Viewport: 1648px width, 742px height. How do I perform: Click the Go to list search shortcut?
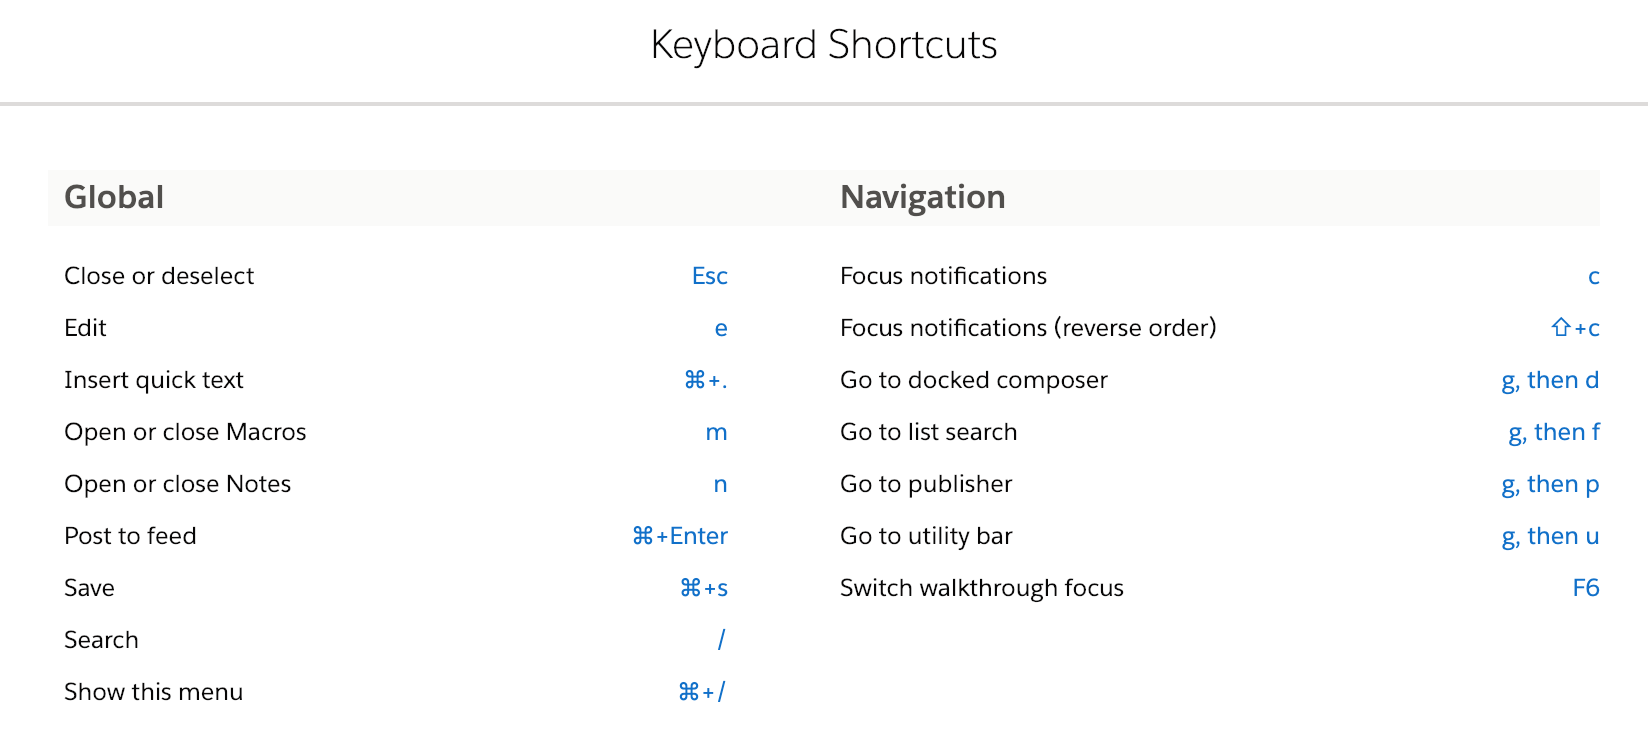(1553, 432)
